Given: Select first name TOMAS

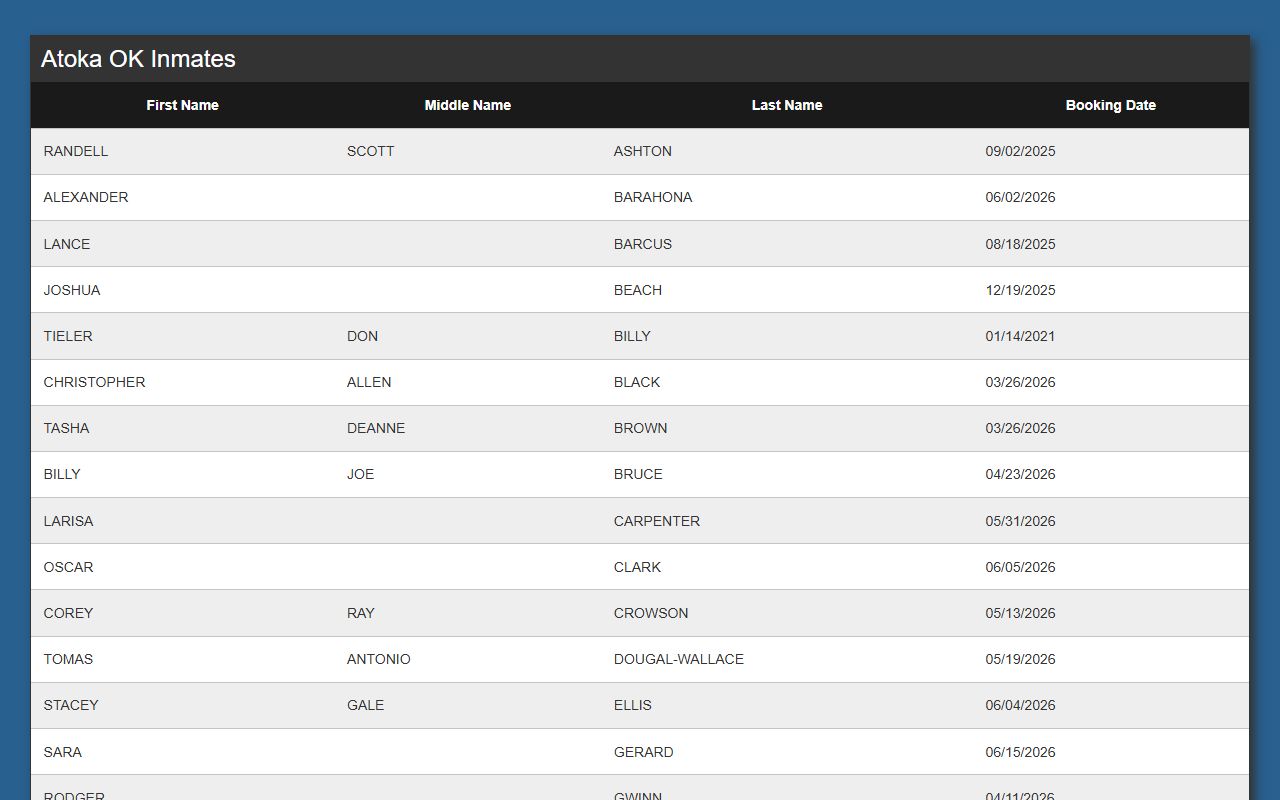Looking at the screenshot, I should click(68, 659).
